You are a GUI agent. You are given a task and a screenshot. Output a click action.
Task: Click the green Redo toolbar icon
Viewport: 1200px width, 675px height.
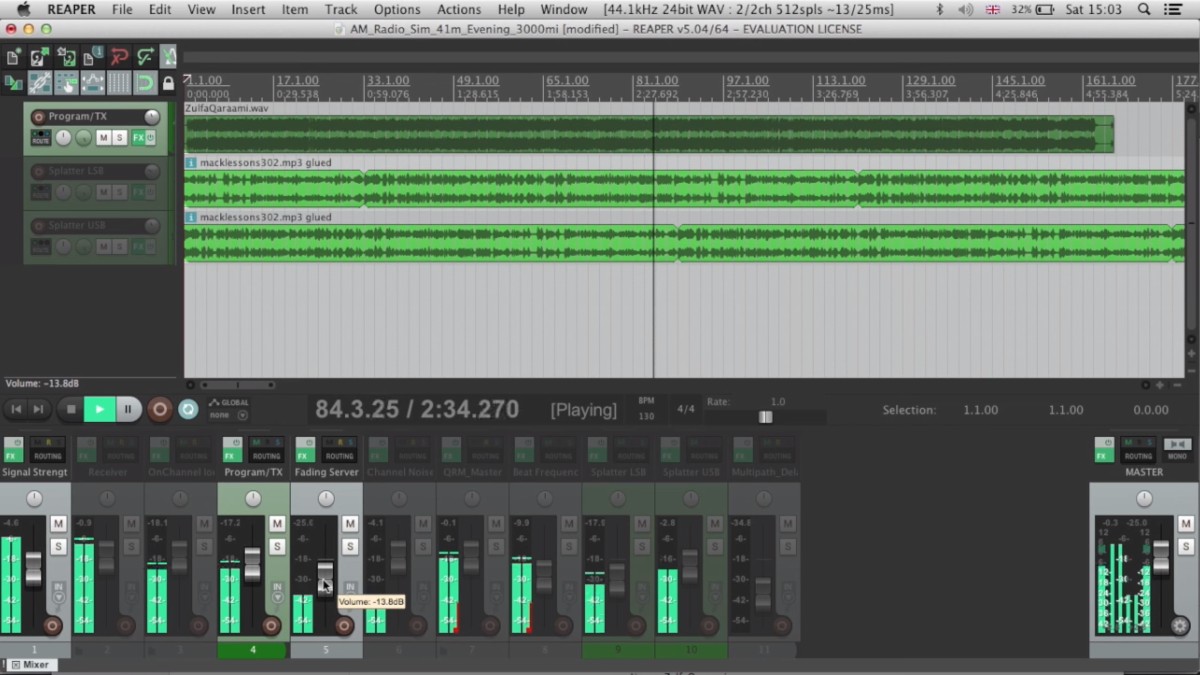[x=145, y=57]
